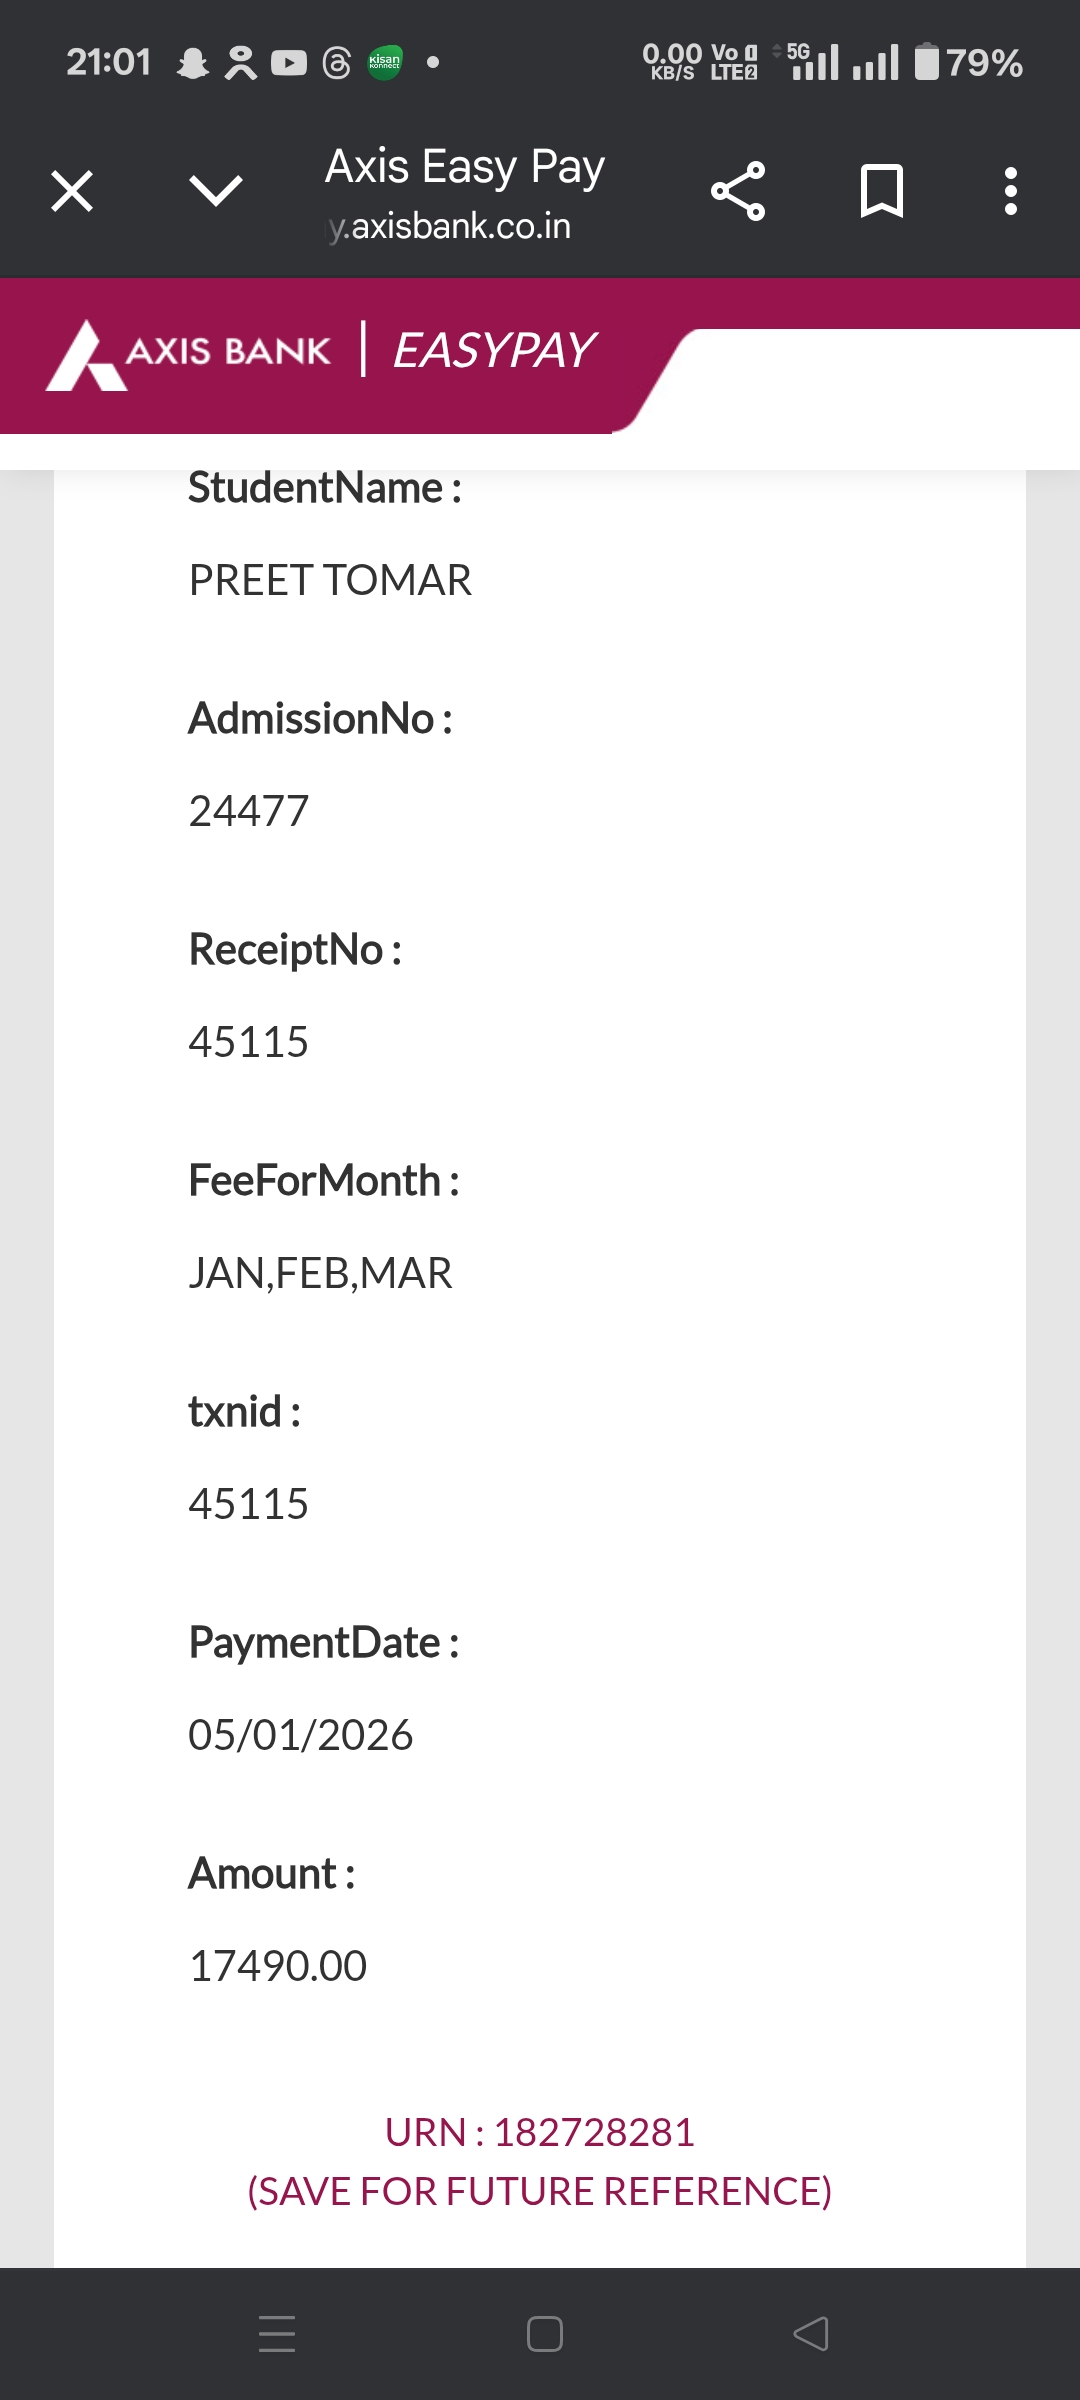Viewport: 1080px width, 2400px height.
Task: Open the three-dot overflow menu
Action: point(1011,190)
